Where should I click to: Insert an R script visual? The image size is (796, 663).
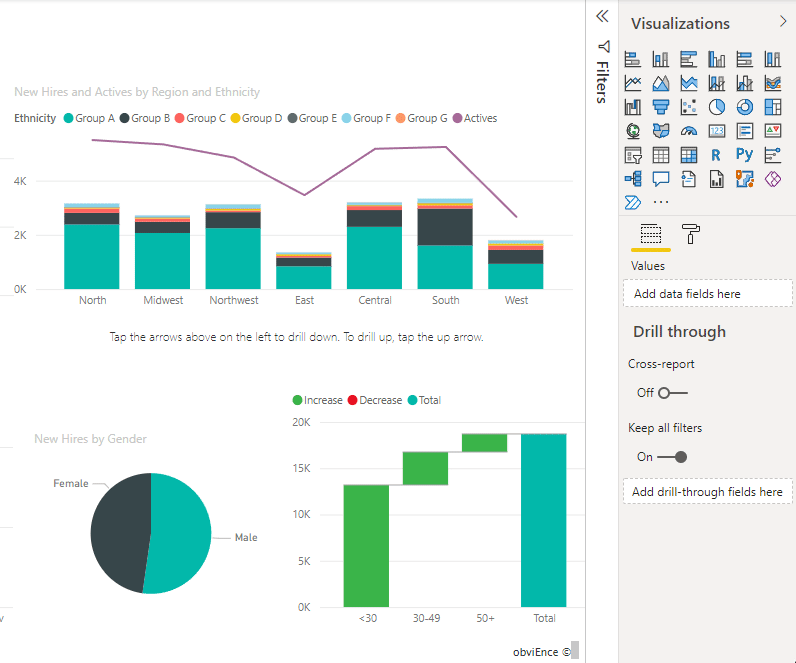(716, 154)
